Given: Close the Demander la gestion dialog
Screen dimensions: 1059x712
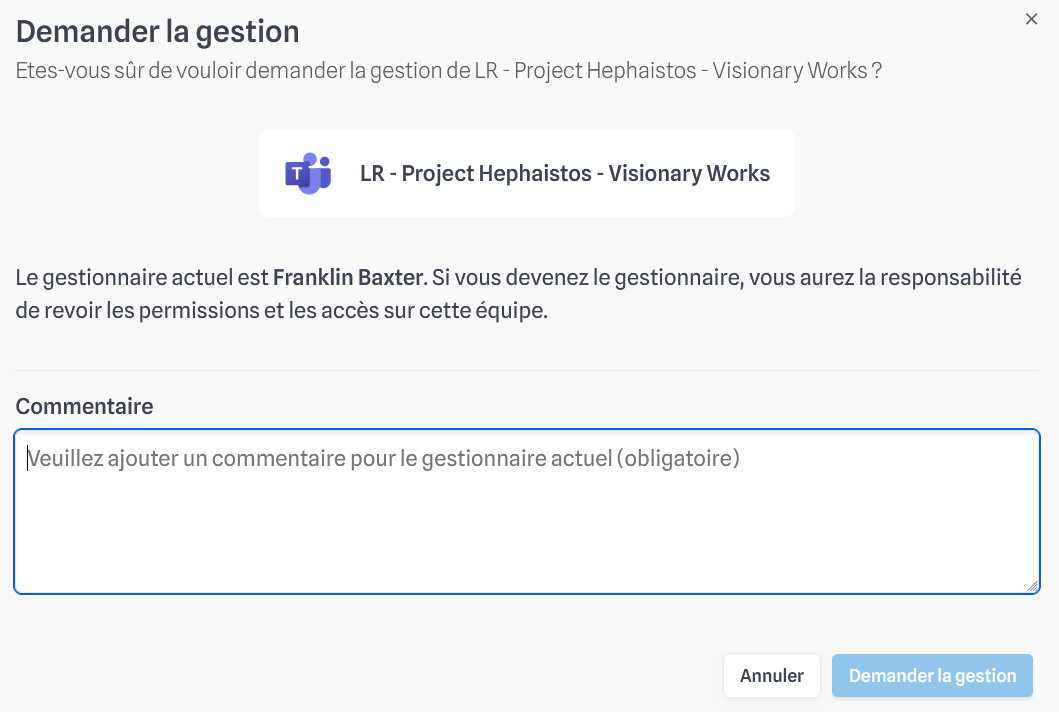Looking at the screenshot, I should pos(1031,19).
